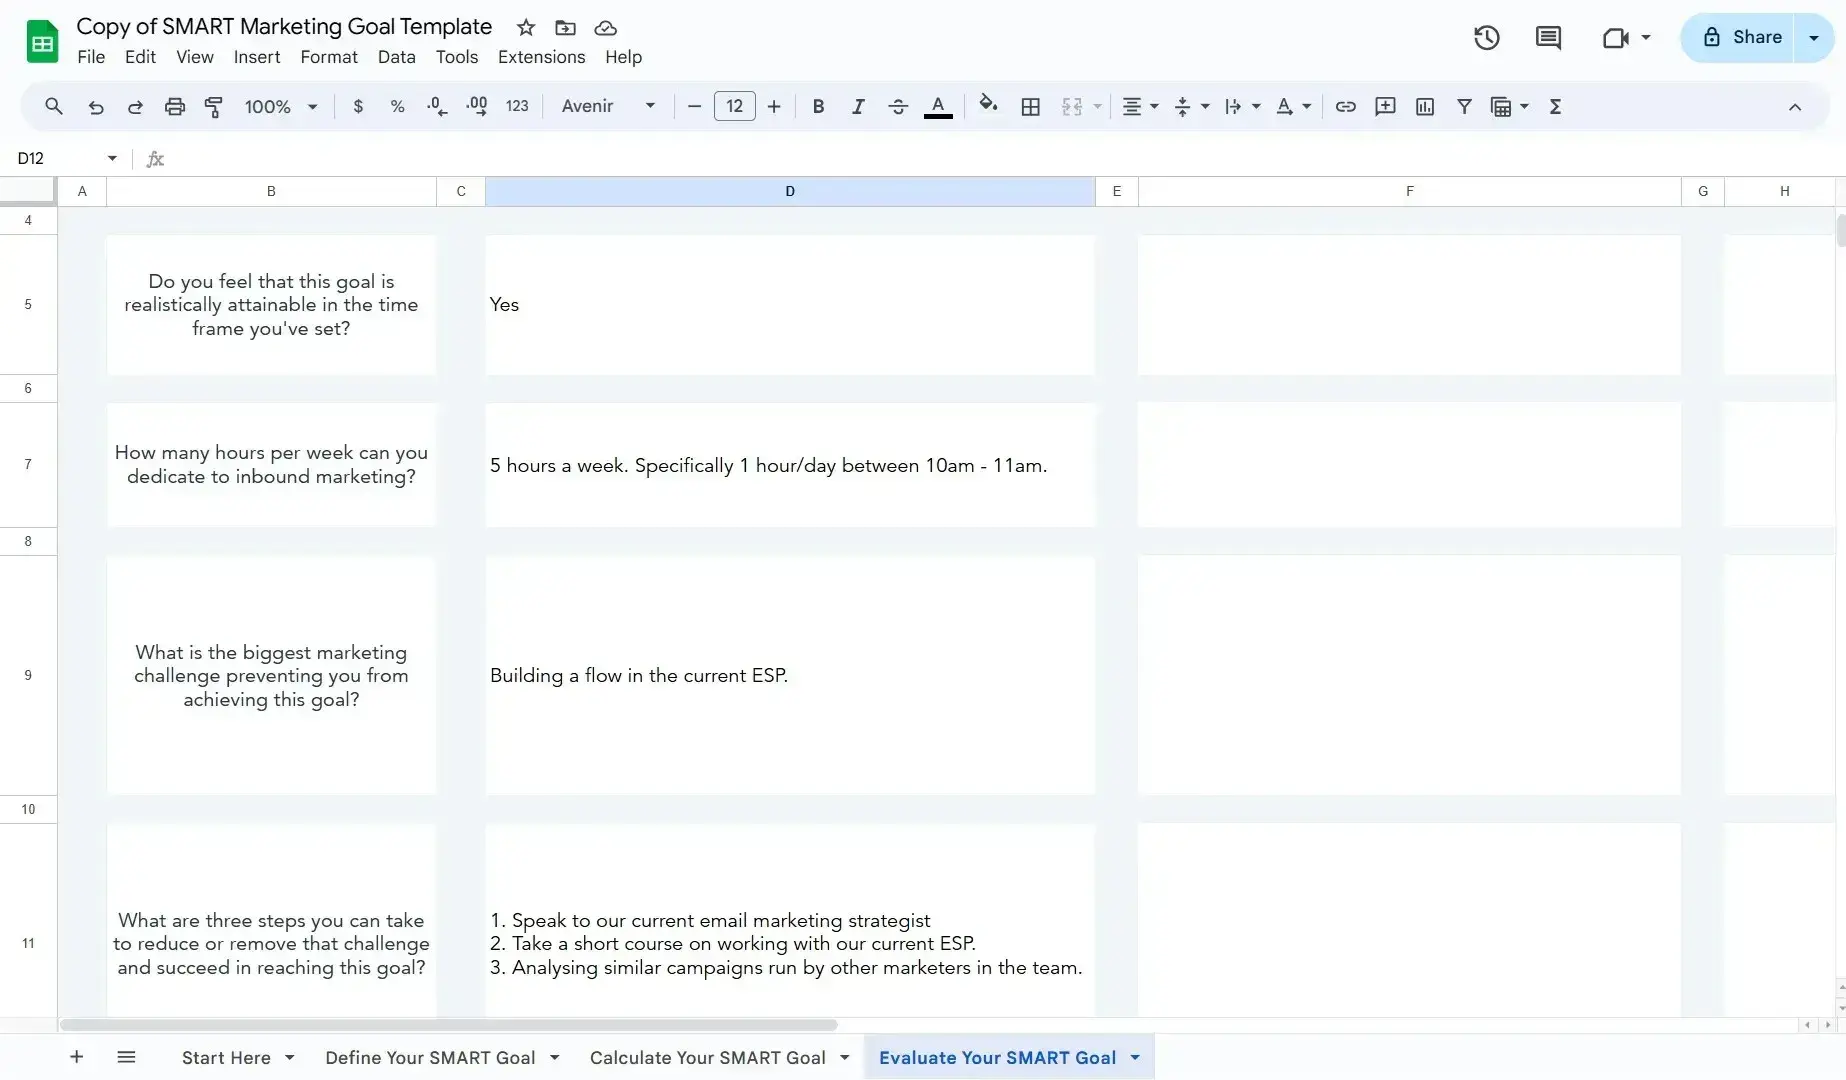Format as currency dollar icon

358,107
